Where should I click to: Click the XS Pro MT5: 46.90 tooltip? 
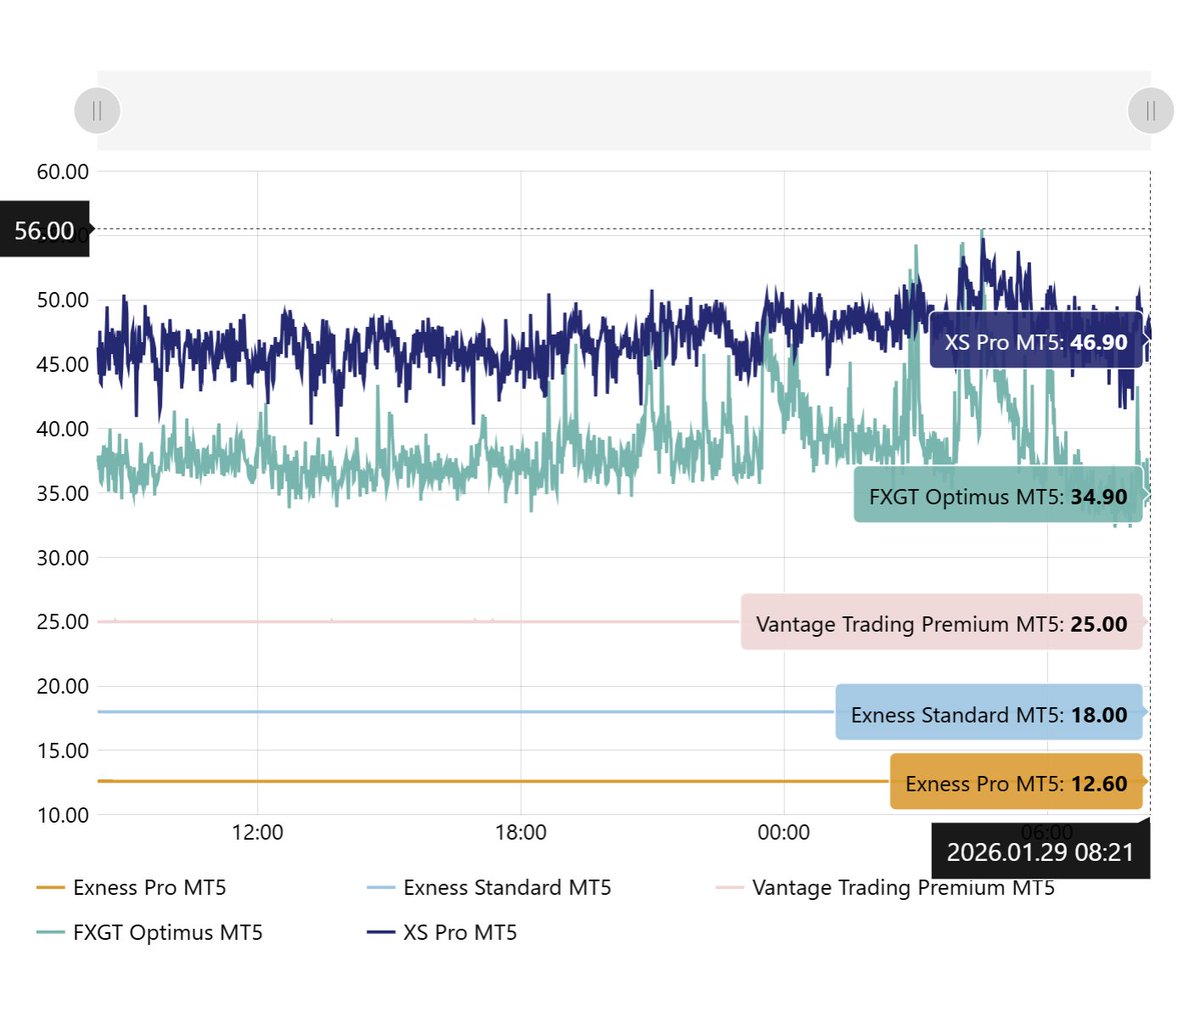(1036, 341)
